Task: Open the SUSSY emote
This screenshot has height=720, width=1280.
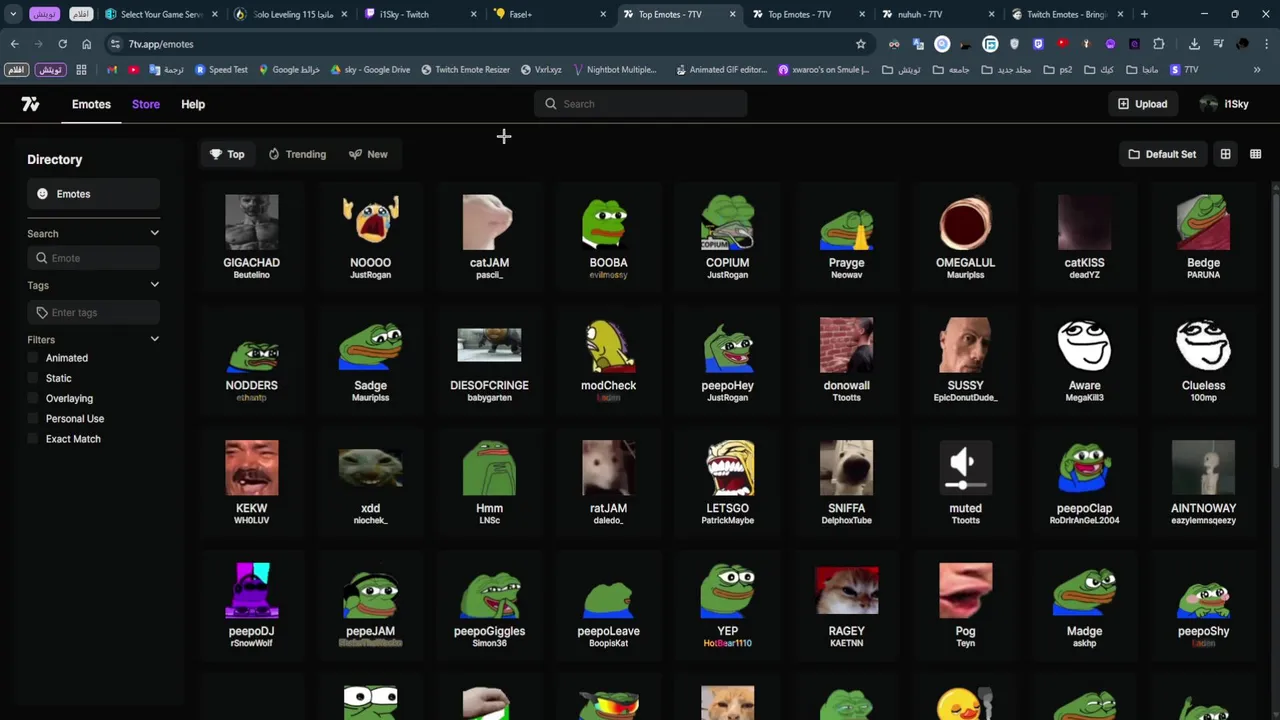Action: click(965, 360)
